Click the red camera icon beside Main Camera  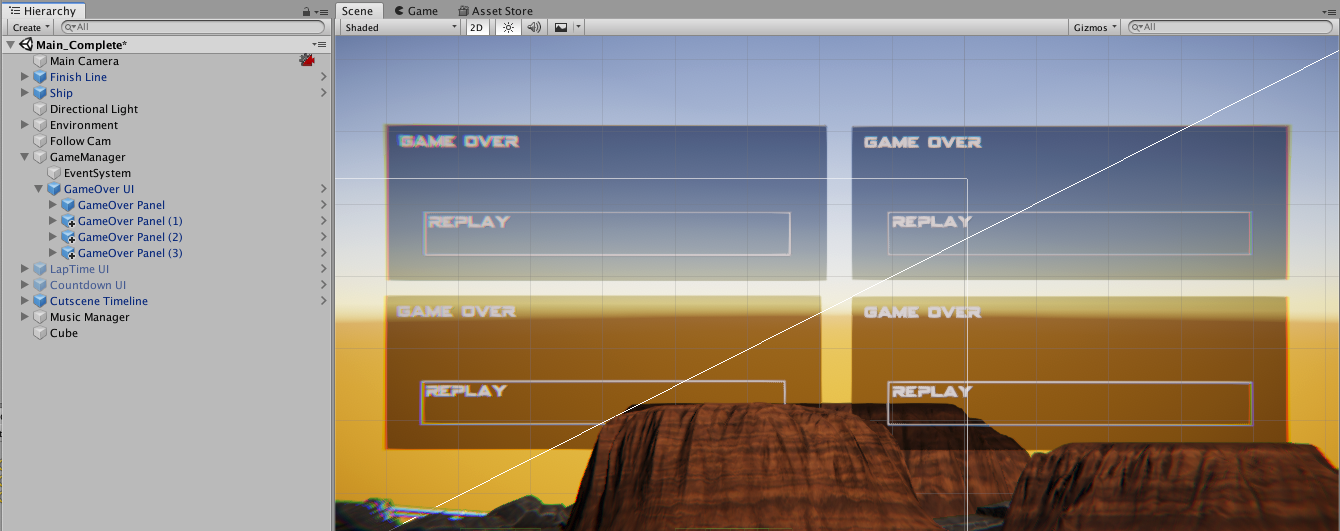click(x=307, y=61)
